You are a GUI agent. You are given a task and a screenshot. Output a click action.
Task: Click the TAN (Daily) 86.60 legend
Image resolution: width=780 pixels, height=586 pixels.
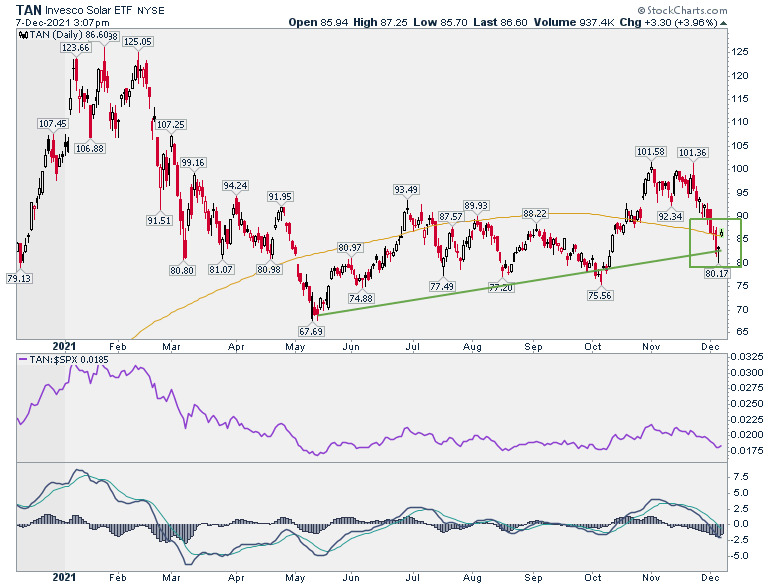click(x=69, y=35)
